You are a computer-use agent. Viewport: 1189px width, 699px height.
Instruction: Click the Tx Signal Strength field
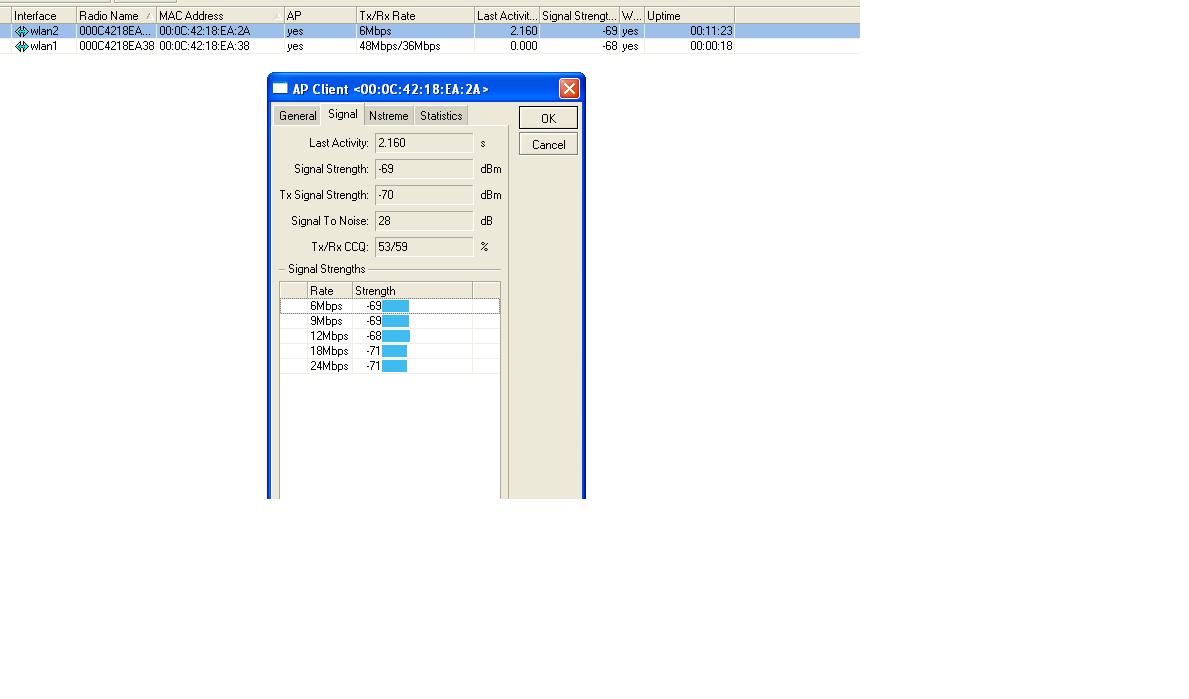[x=424, y=195]
